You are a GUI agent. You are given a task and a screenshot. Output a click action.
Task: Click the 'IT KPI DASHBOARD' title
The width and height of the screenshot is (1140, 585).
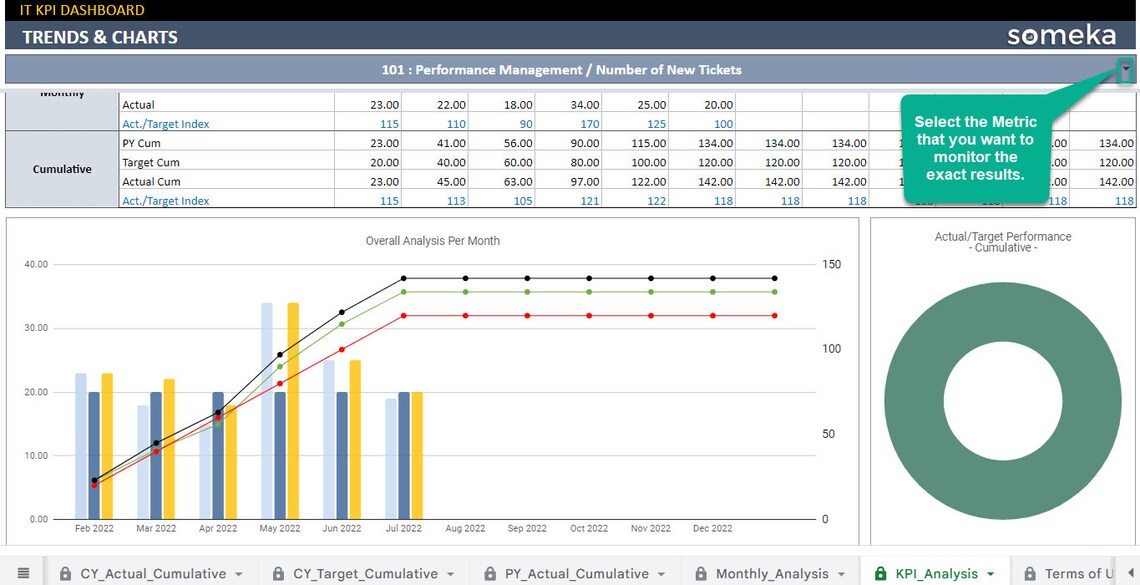tap(82, 9)
